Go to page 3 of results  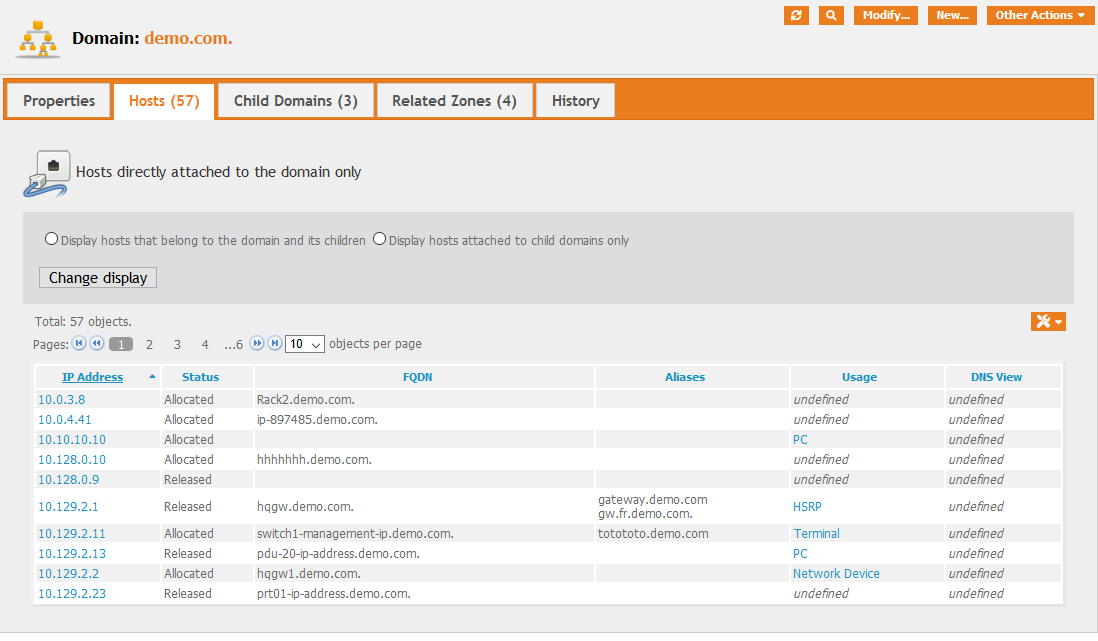tap(177, 344)
